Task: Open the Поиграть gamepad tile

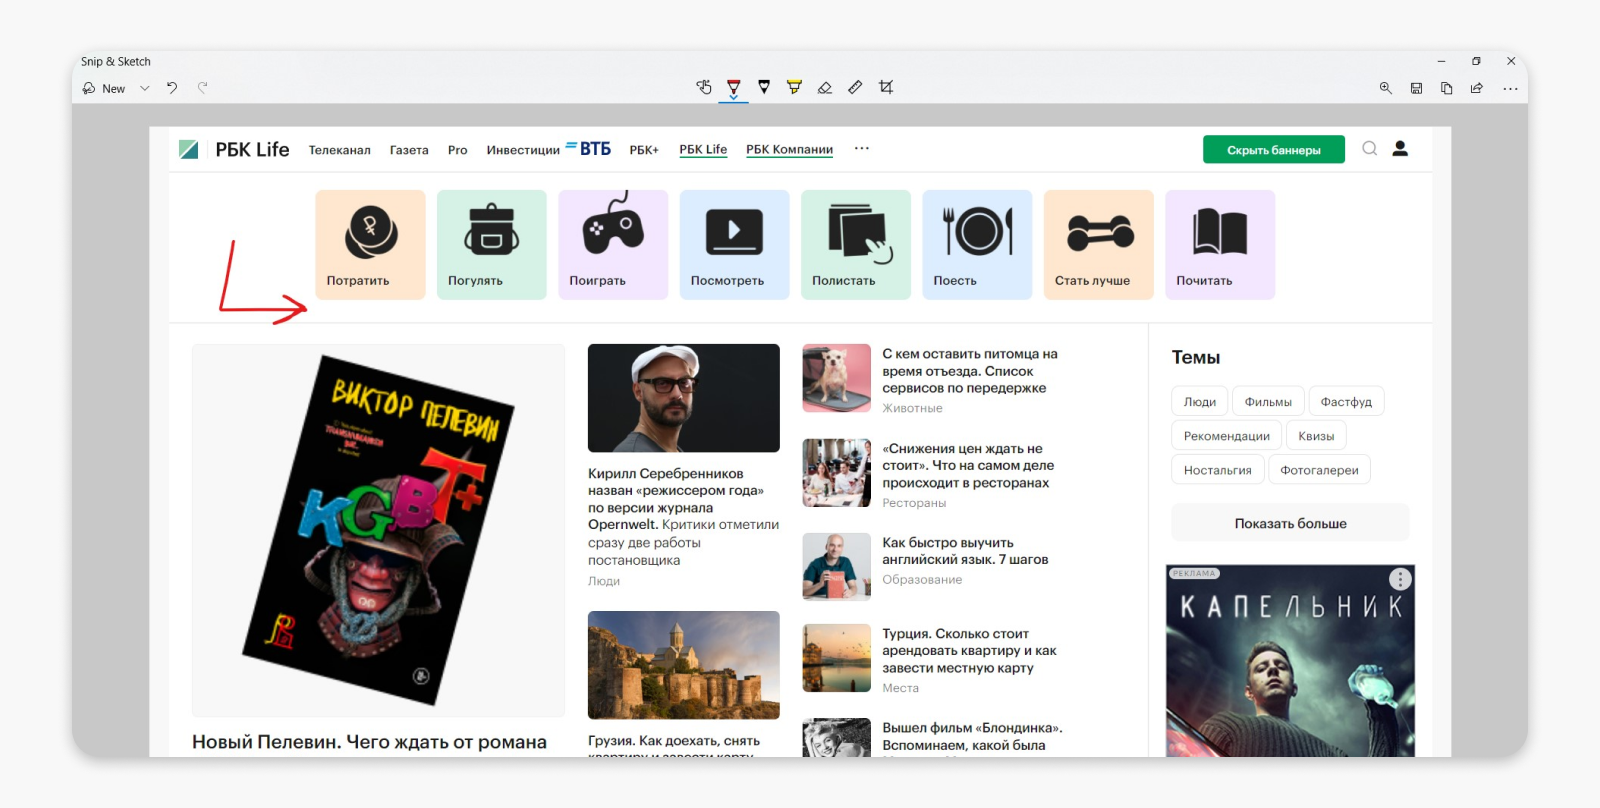Action: [x=613, y=245]
